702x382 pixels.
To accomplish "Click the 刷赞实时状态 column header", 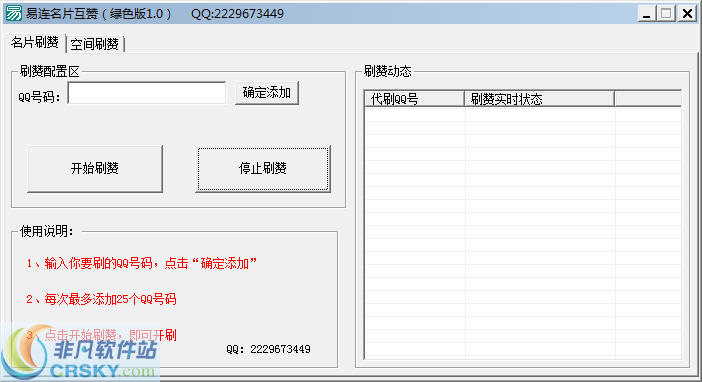I will (x=539, y=99).
